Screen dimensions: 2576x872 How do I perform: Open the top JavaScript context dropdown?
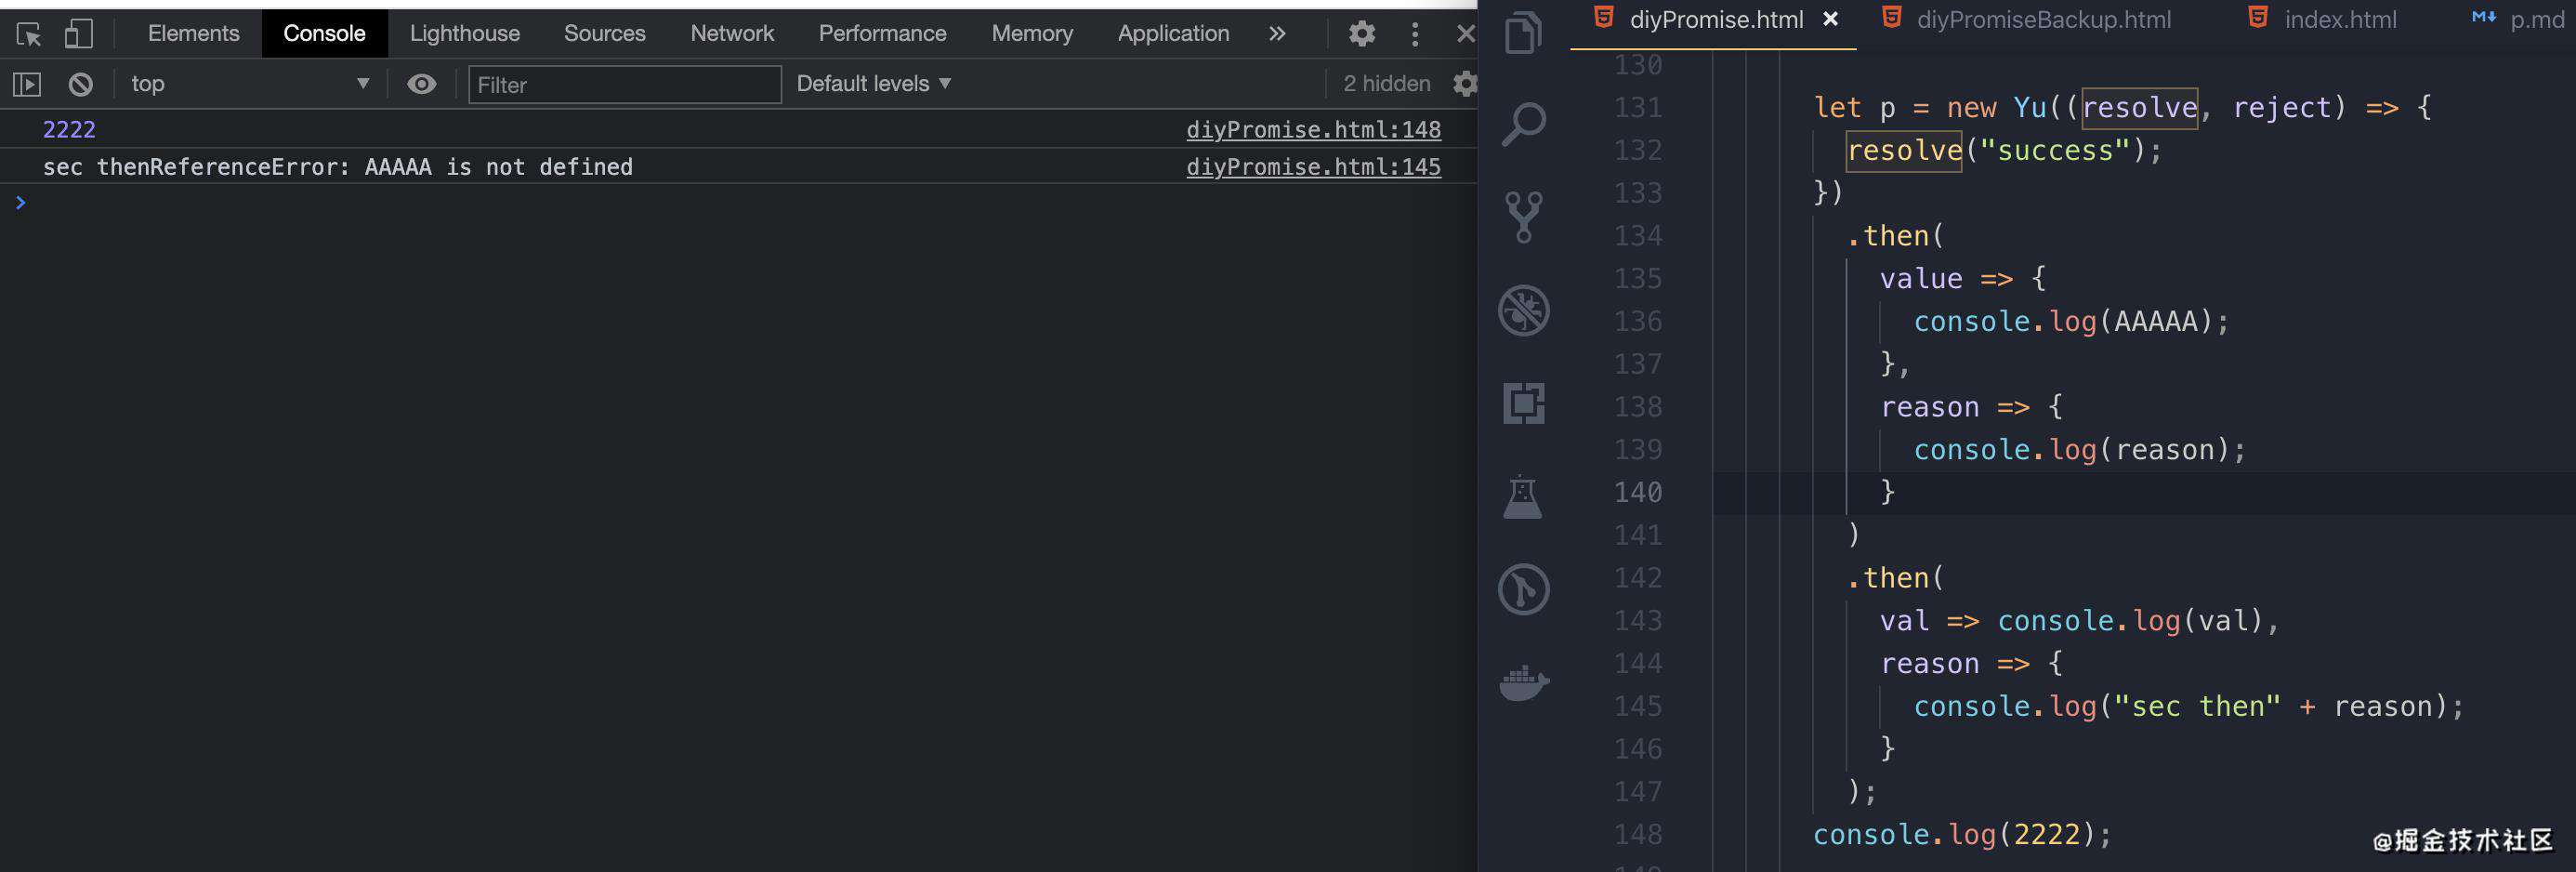250,84
